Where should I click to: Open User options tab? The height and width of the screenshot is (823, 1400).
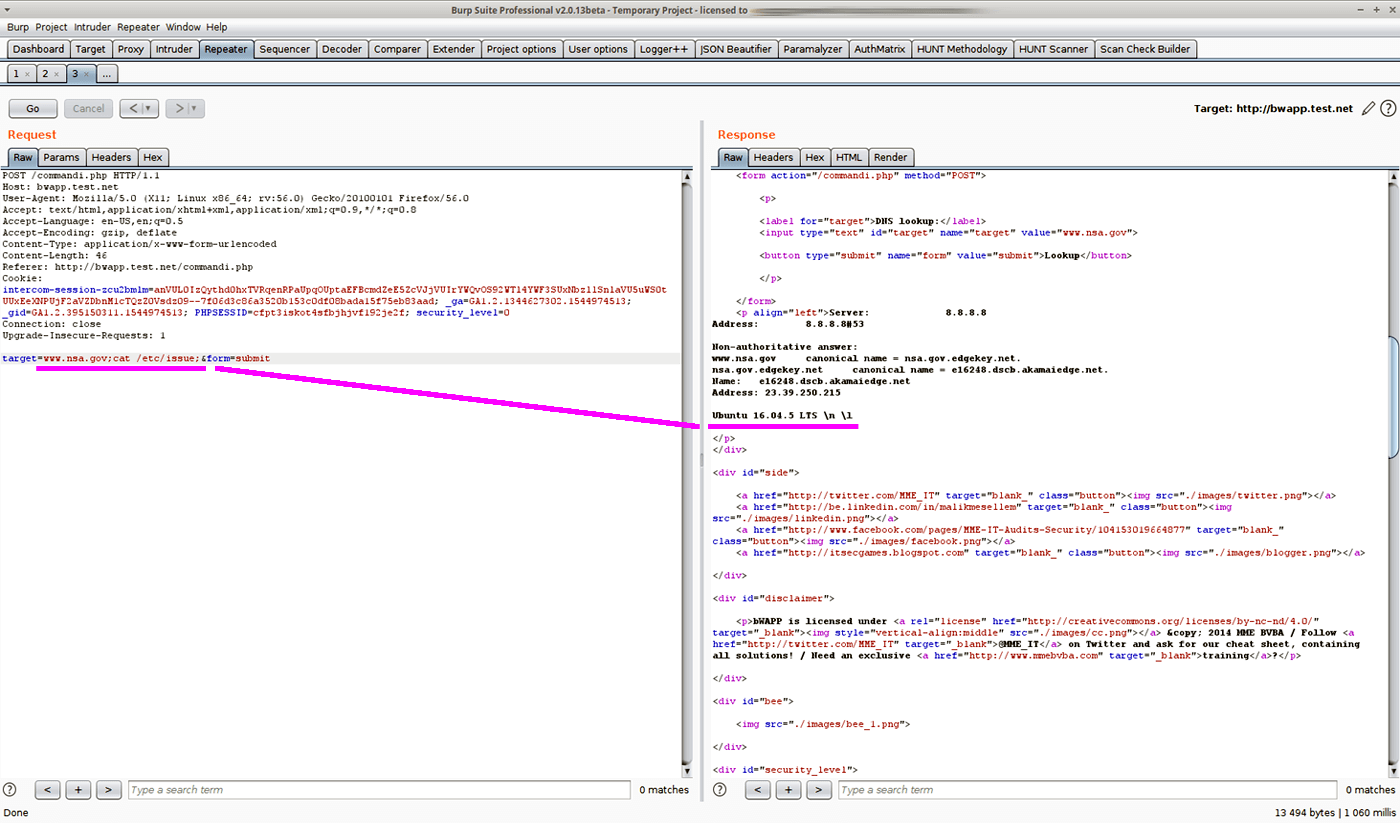tap(598, 49)
